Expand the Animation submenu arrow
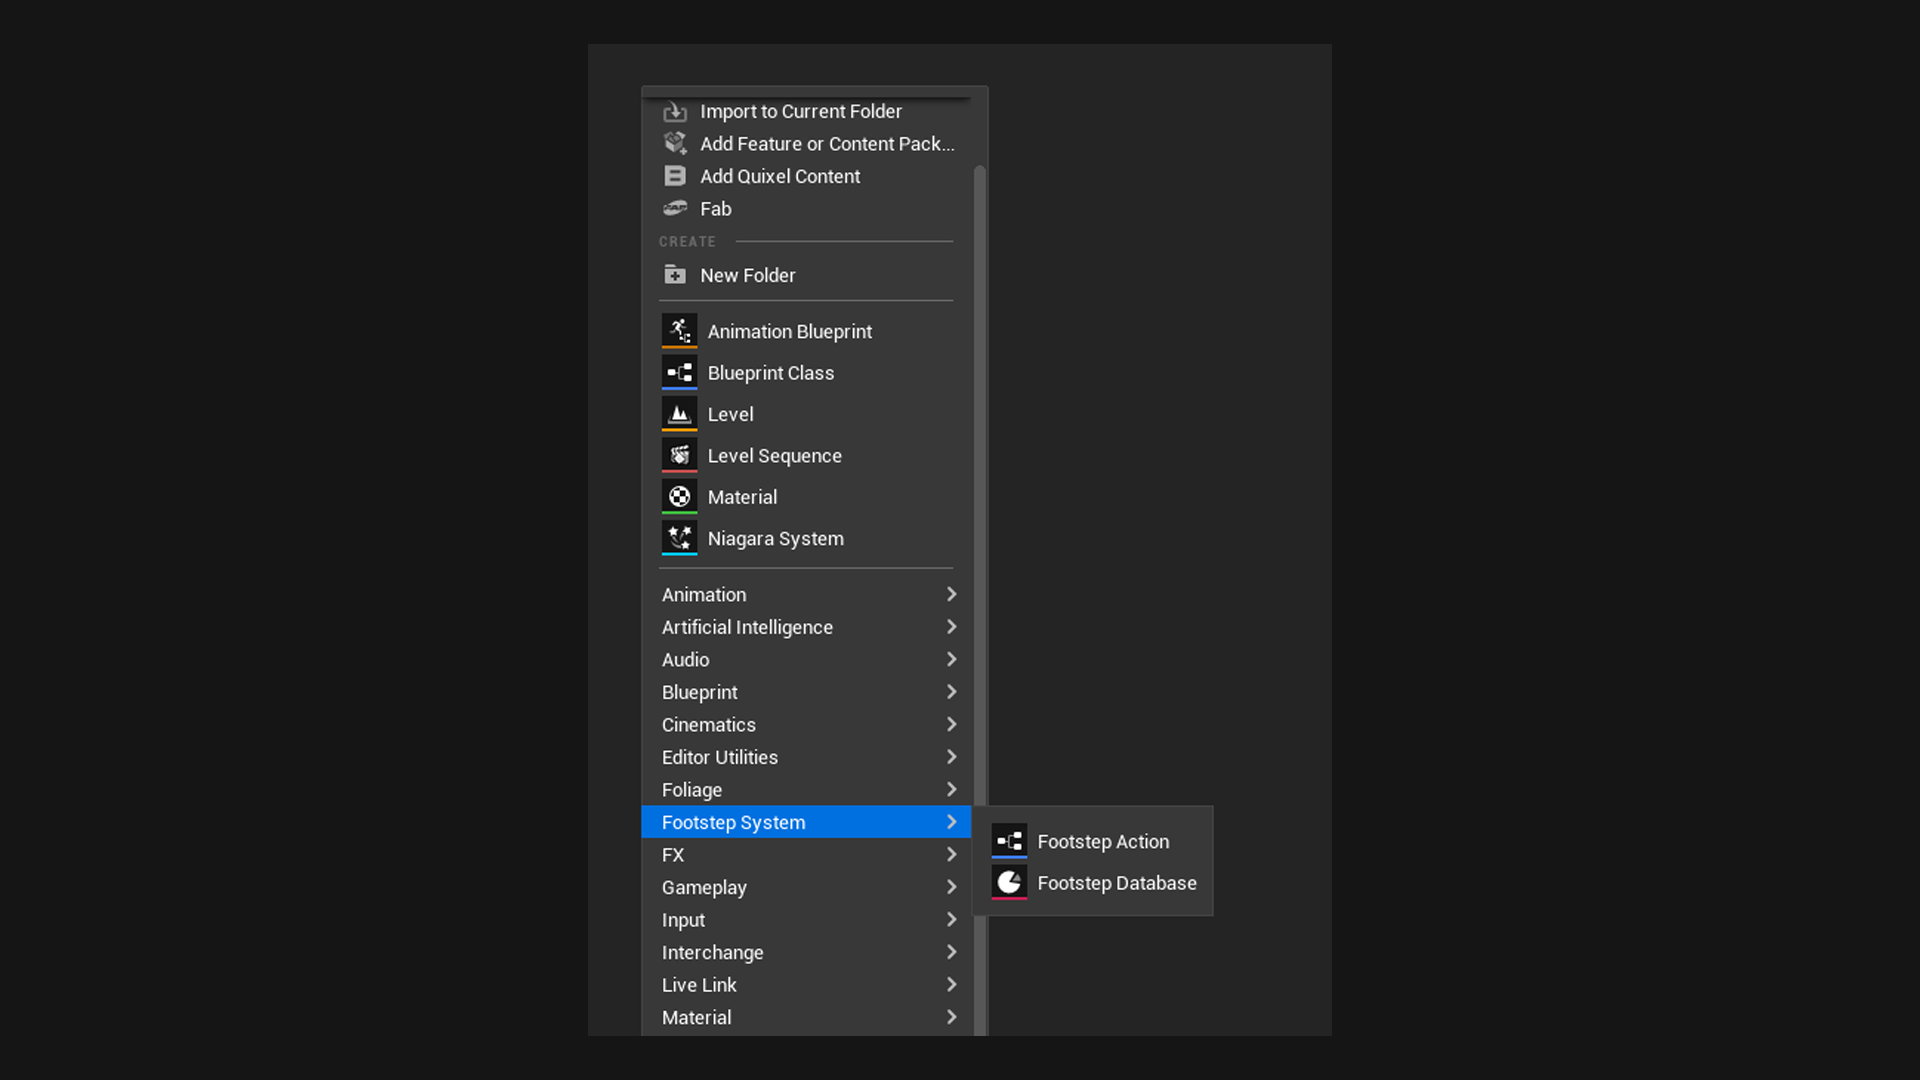Screen dimensions: 1920x1080 coord(951,594)
